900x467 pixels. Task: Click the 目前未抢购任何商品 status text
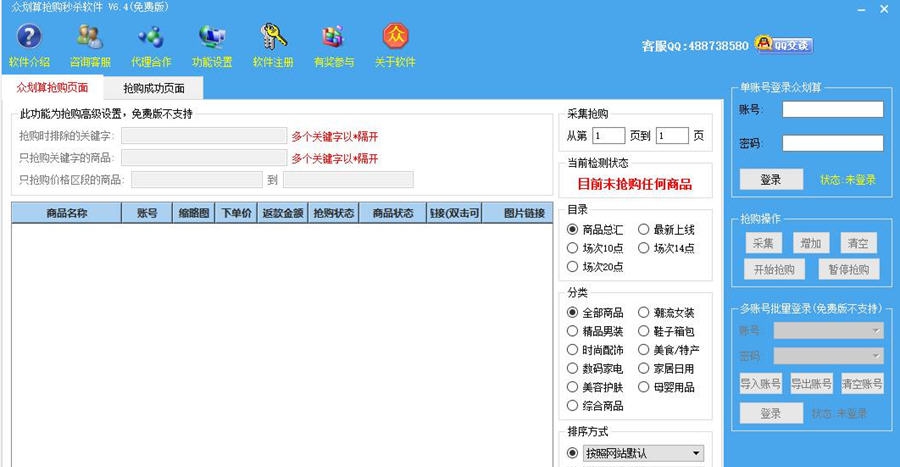(x=635, y=184)
